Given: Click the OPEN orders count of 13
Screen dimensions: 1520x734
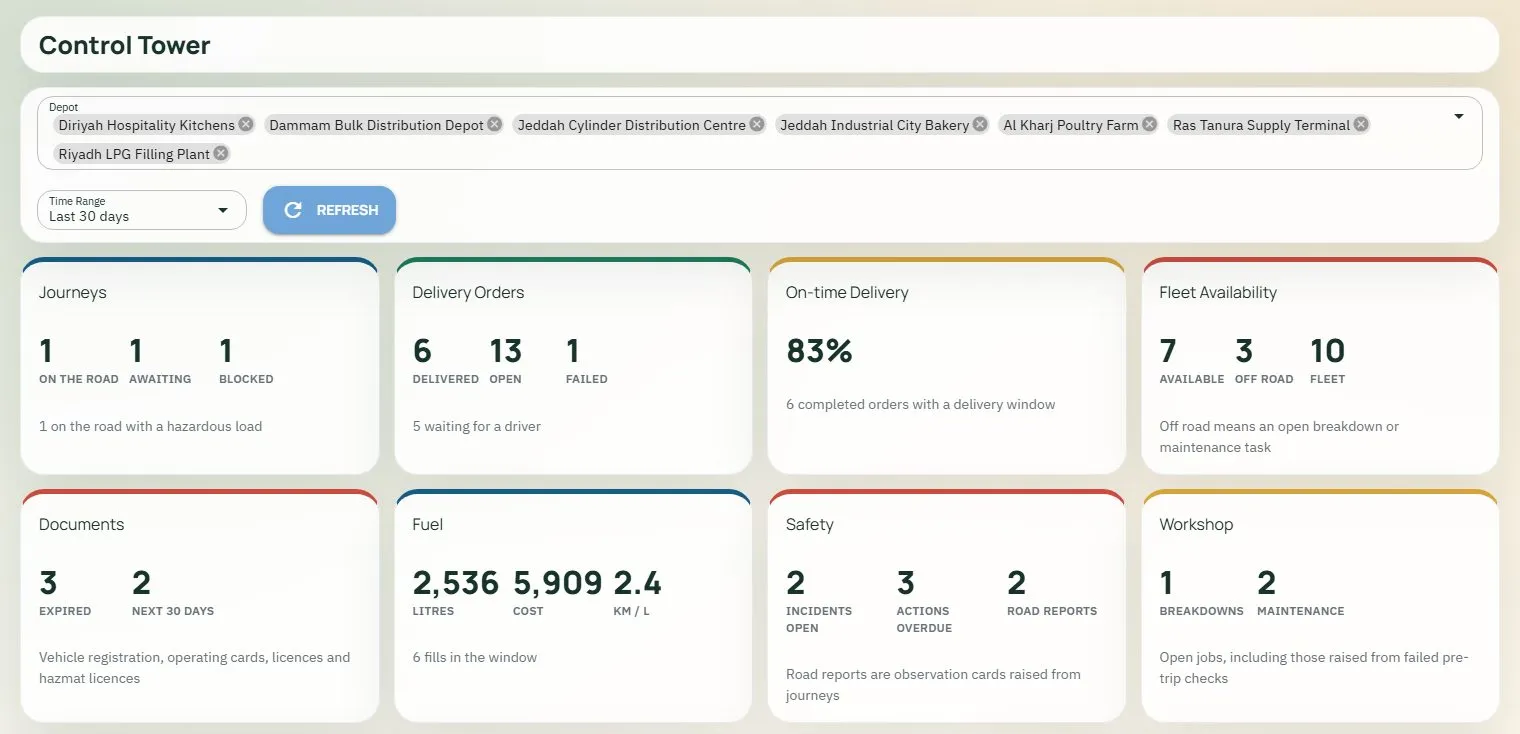Looking at the screenshot, I should [506, 351].
